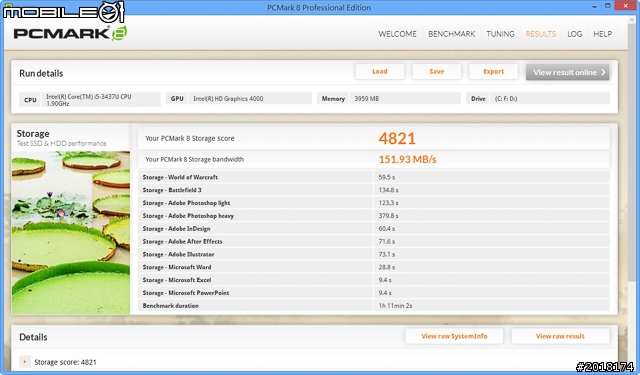Select the Storage - Adobe Photoshop heavy row
640x375 pixels.
pyautogui.click(x=374, y=215)
